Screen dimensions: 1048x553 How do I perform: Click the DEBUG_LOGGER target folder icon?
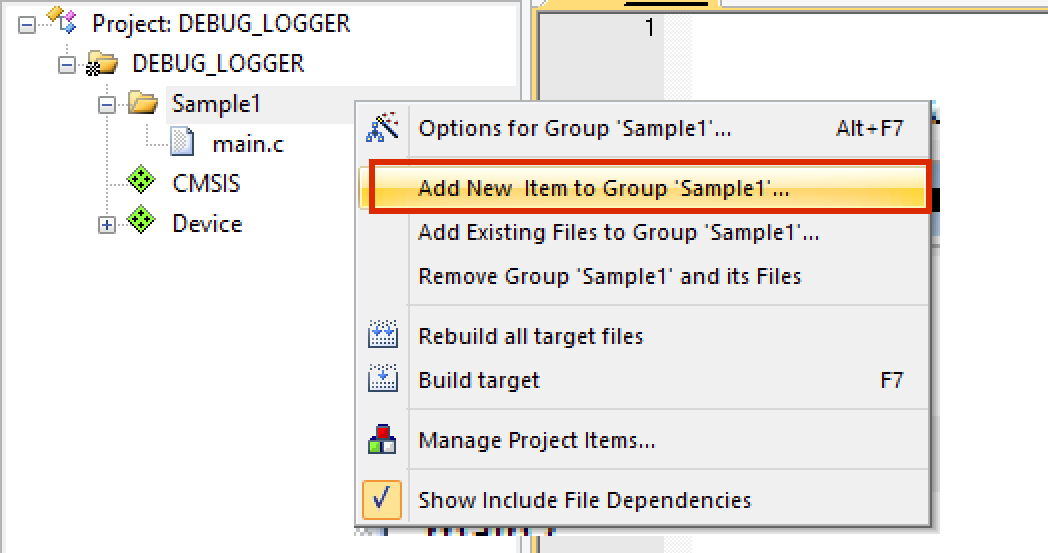pos(101,64)
